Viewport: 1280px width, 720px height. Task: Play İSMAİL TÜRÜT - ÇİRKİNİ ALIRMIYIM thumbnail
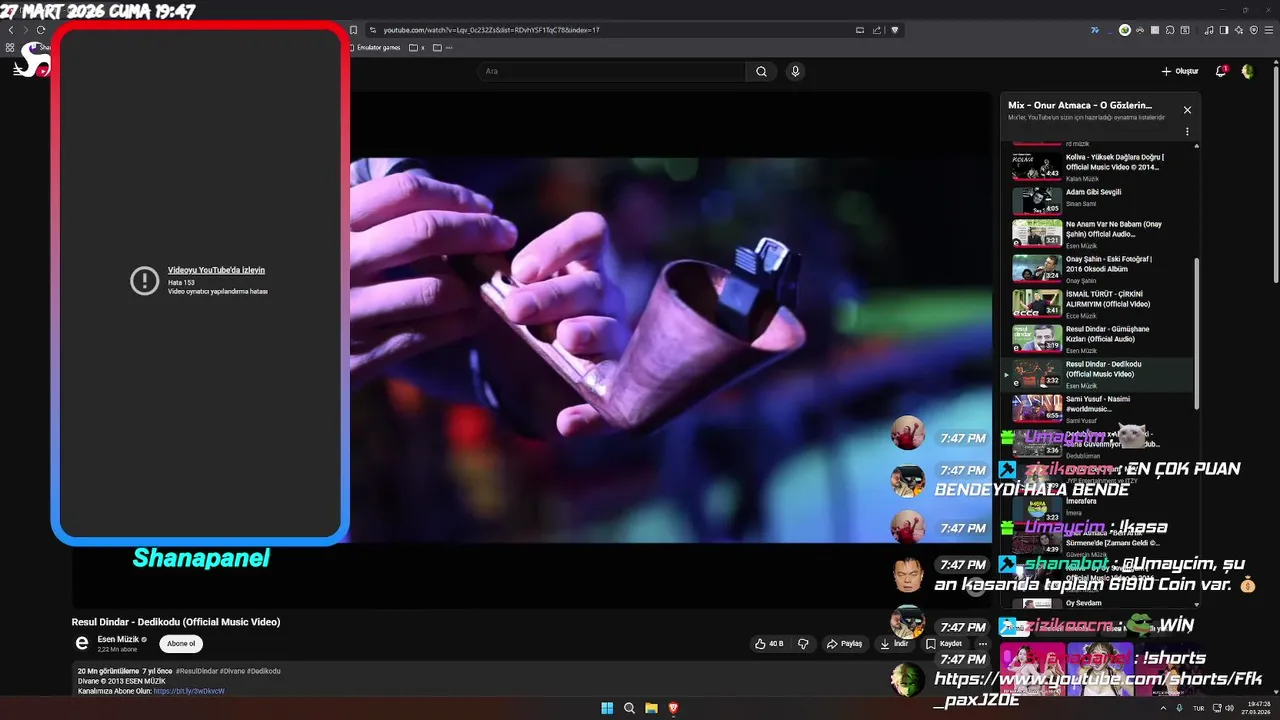click(1037, 303)
